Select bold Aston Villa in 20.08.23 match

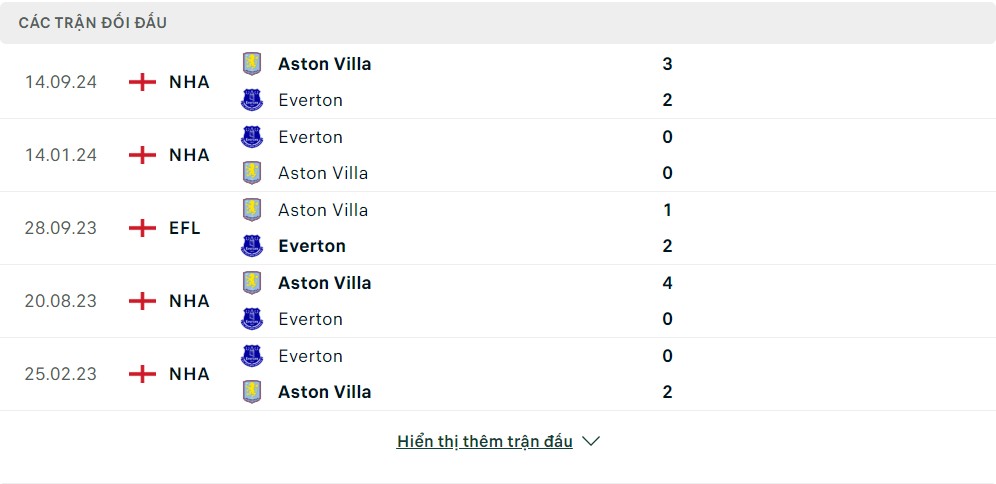[325, 283]
